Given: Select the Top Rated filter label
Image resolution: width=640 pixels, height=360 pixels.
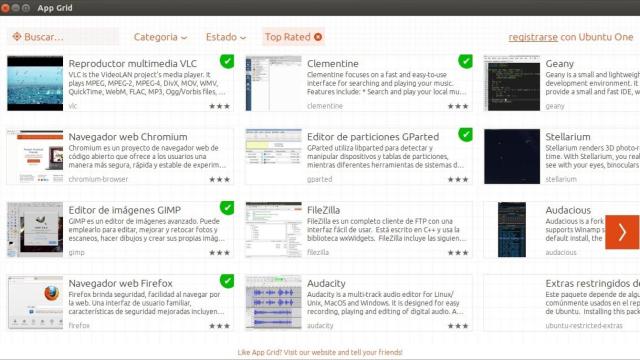Looking at the screenshot, I should click(x=287, y=37).
